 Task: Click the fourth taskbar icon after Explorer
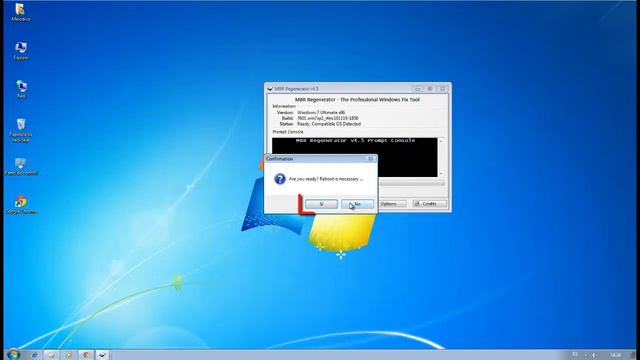69,355
